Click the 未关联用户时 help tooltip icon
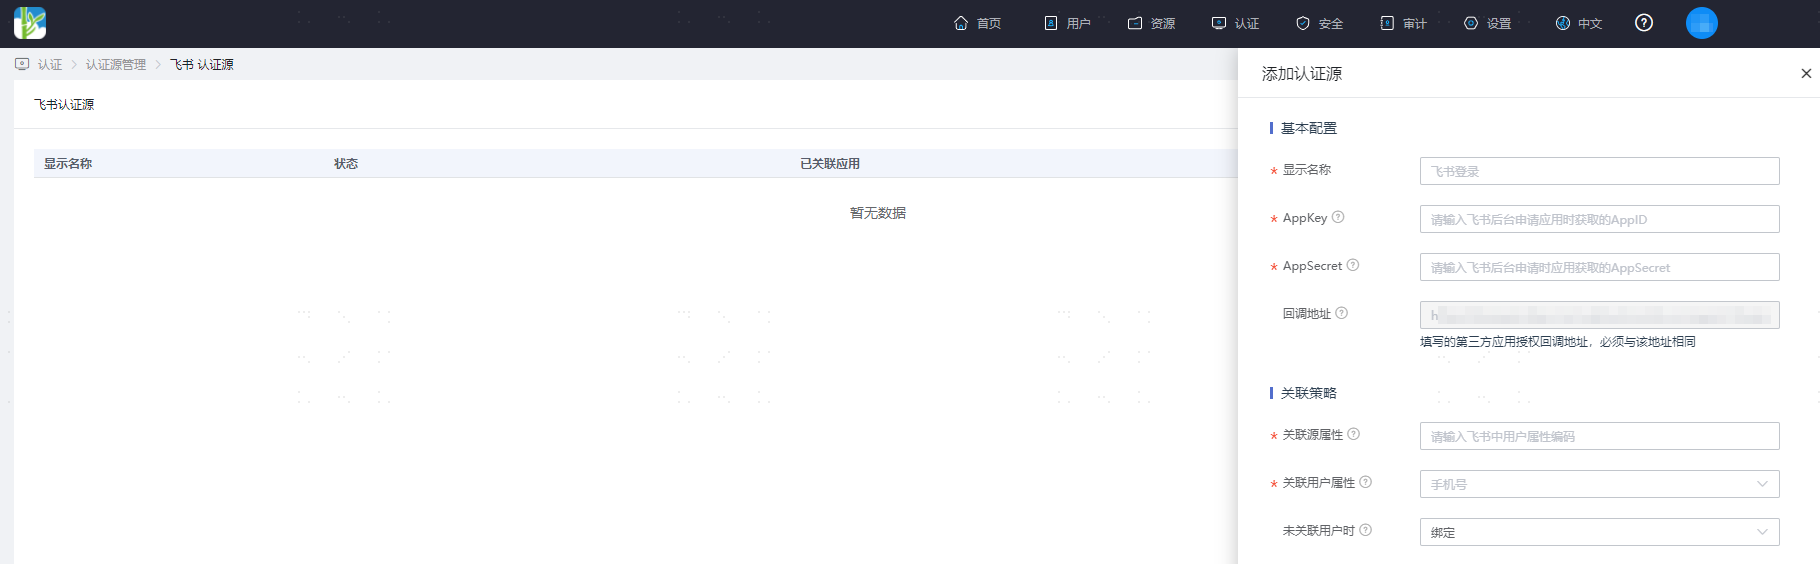Image resolution: width=1820 pixels, height=564 pixels. [x=1366, y=530]
